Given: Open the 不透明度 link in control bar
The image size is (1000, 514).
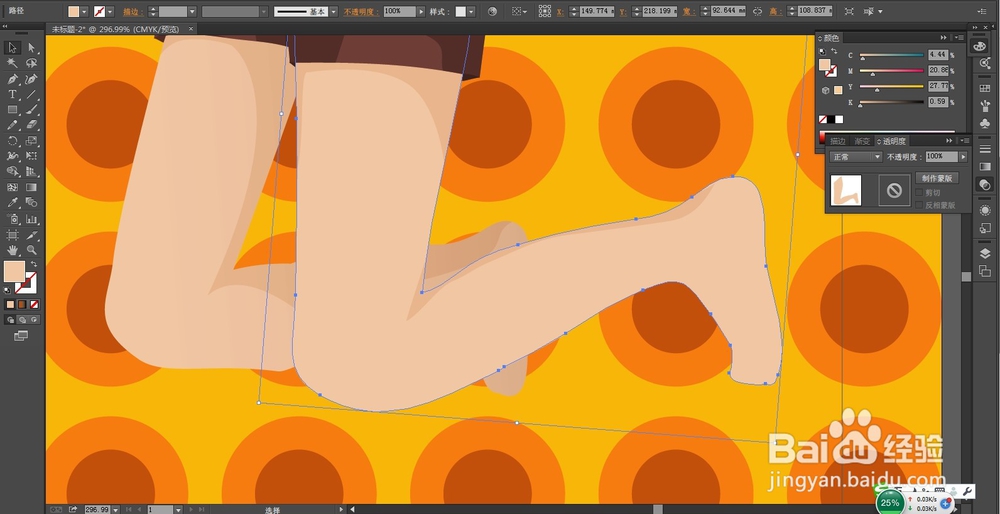Looking at the screenshot, I should click(360, 11).
